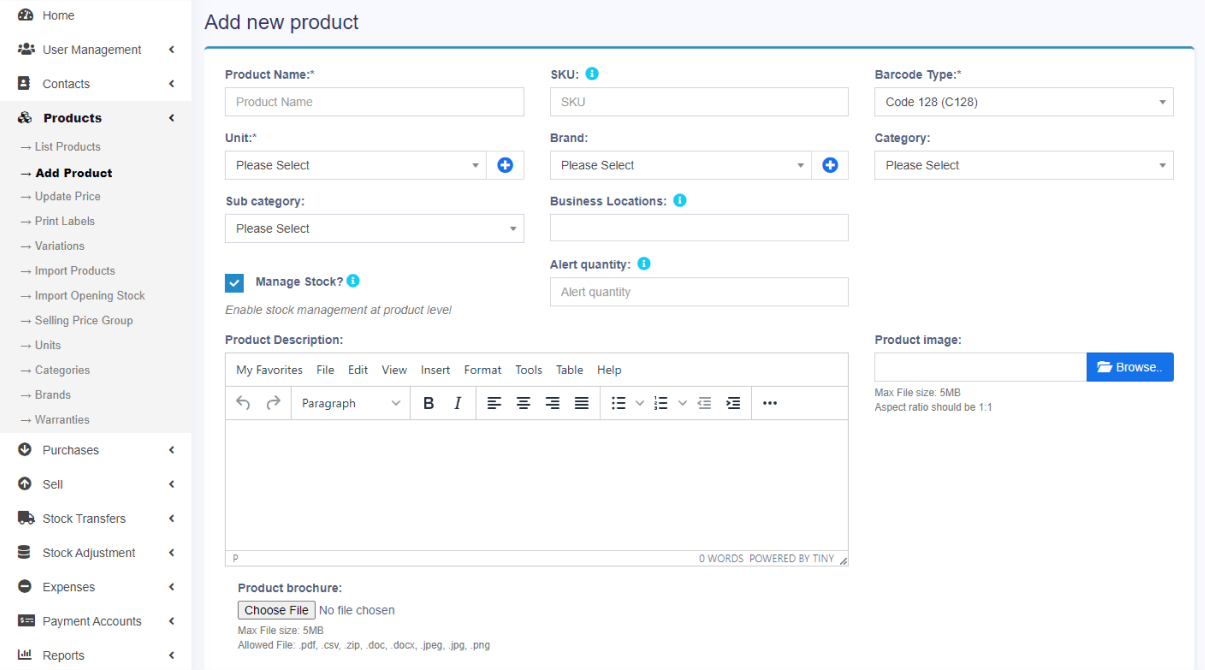Viewport: 1205px width, 670px height.
Task: Click the plus icon next to Brand
Action: [830, 165]
